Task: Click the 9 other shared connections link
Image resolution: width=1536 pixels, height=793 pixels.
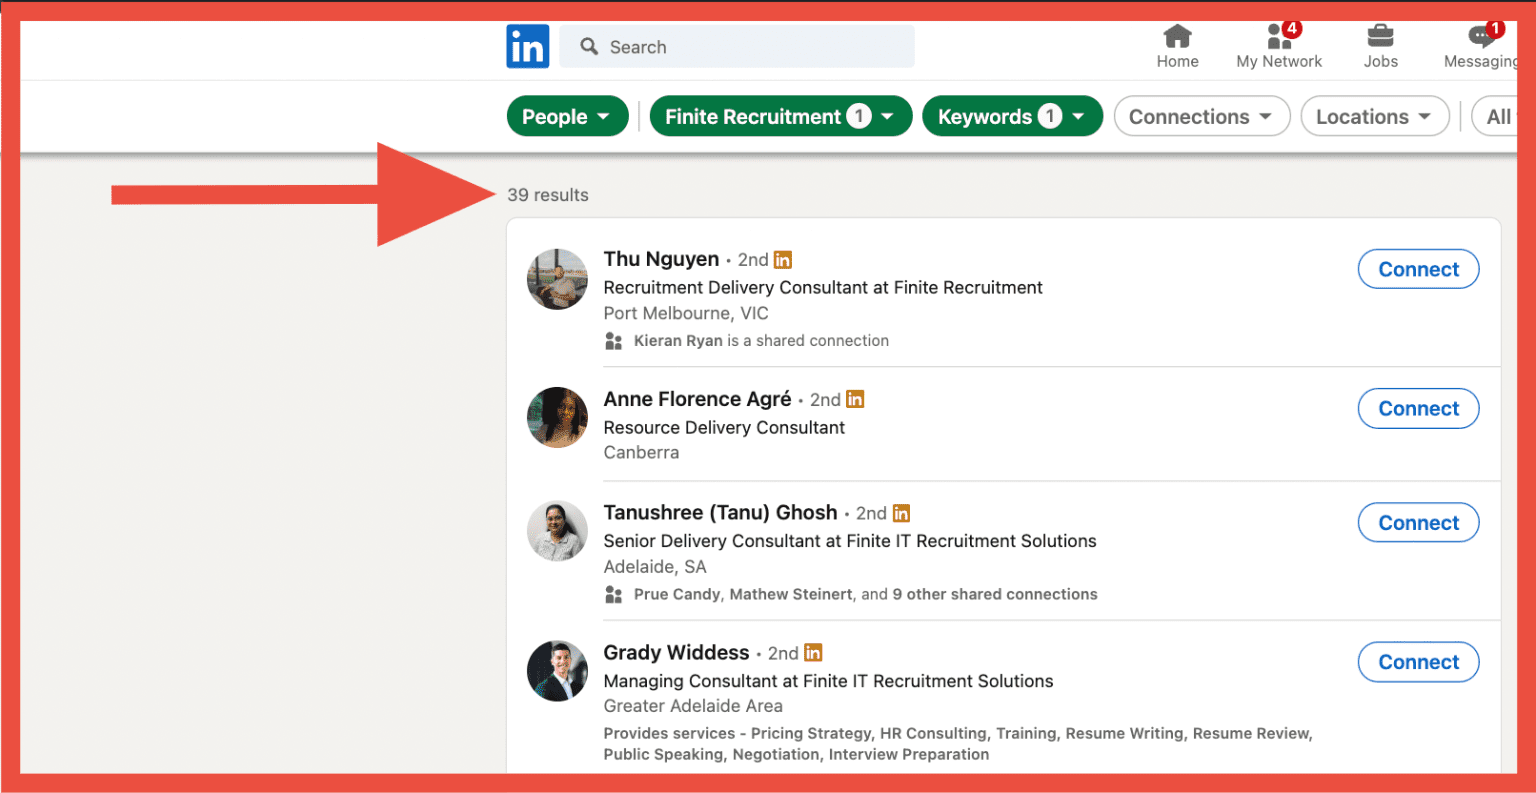Action: 995,595
